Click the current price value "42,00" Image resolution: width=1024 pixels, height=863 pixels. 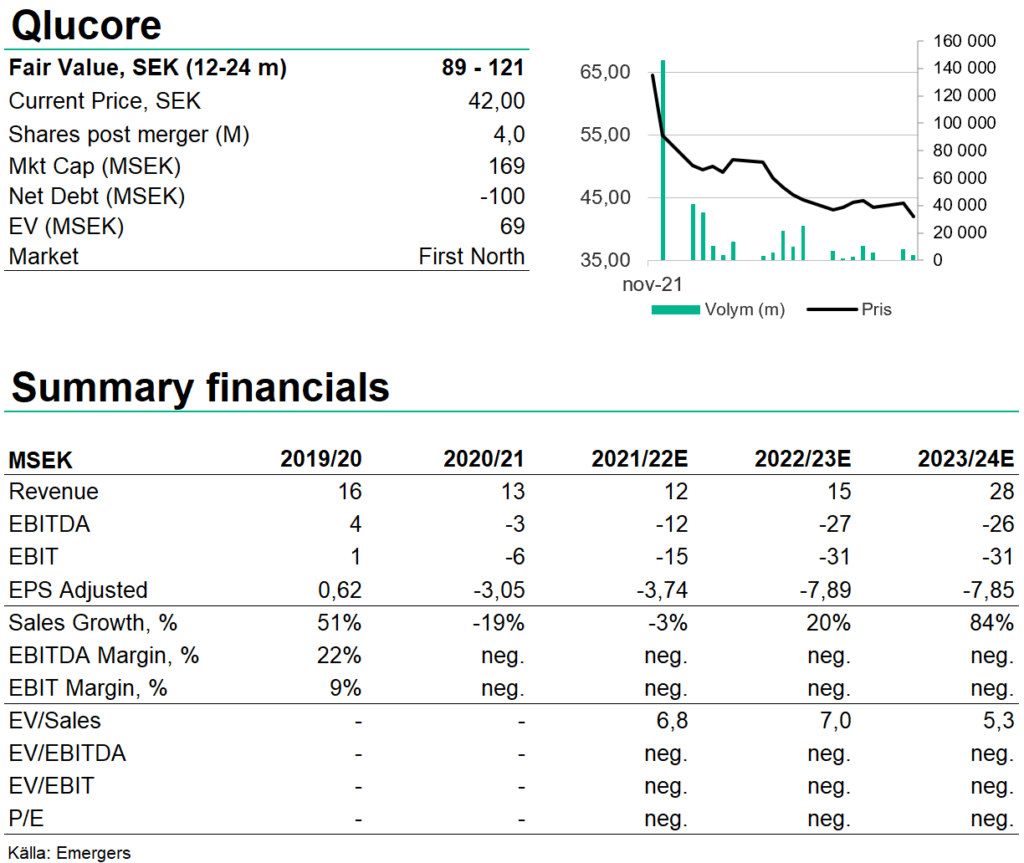pyautogui.click(x=496, y=101)
